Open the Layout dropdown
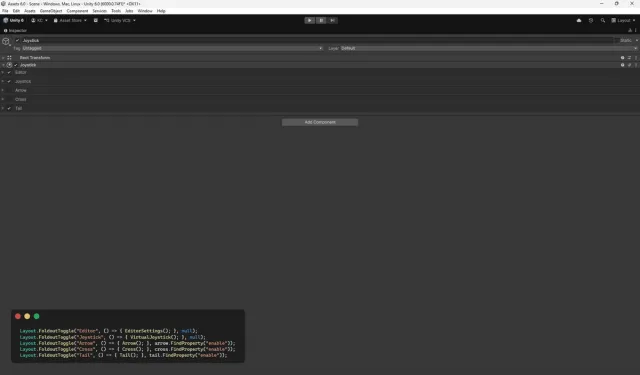640x375 pixels. 623,20
